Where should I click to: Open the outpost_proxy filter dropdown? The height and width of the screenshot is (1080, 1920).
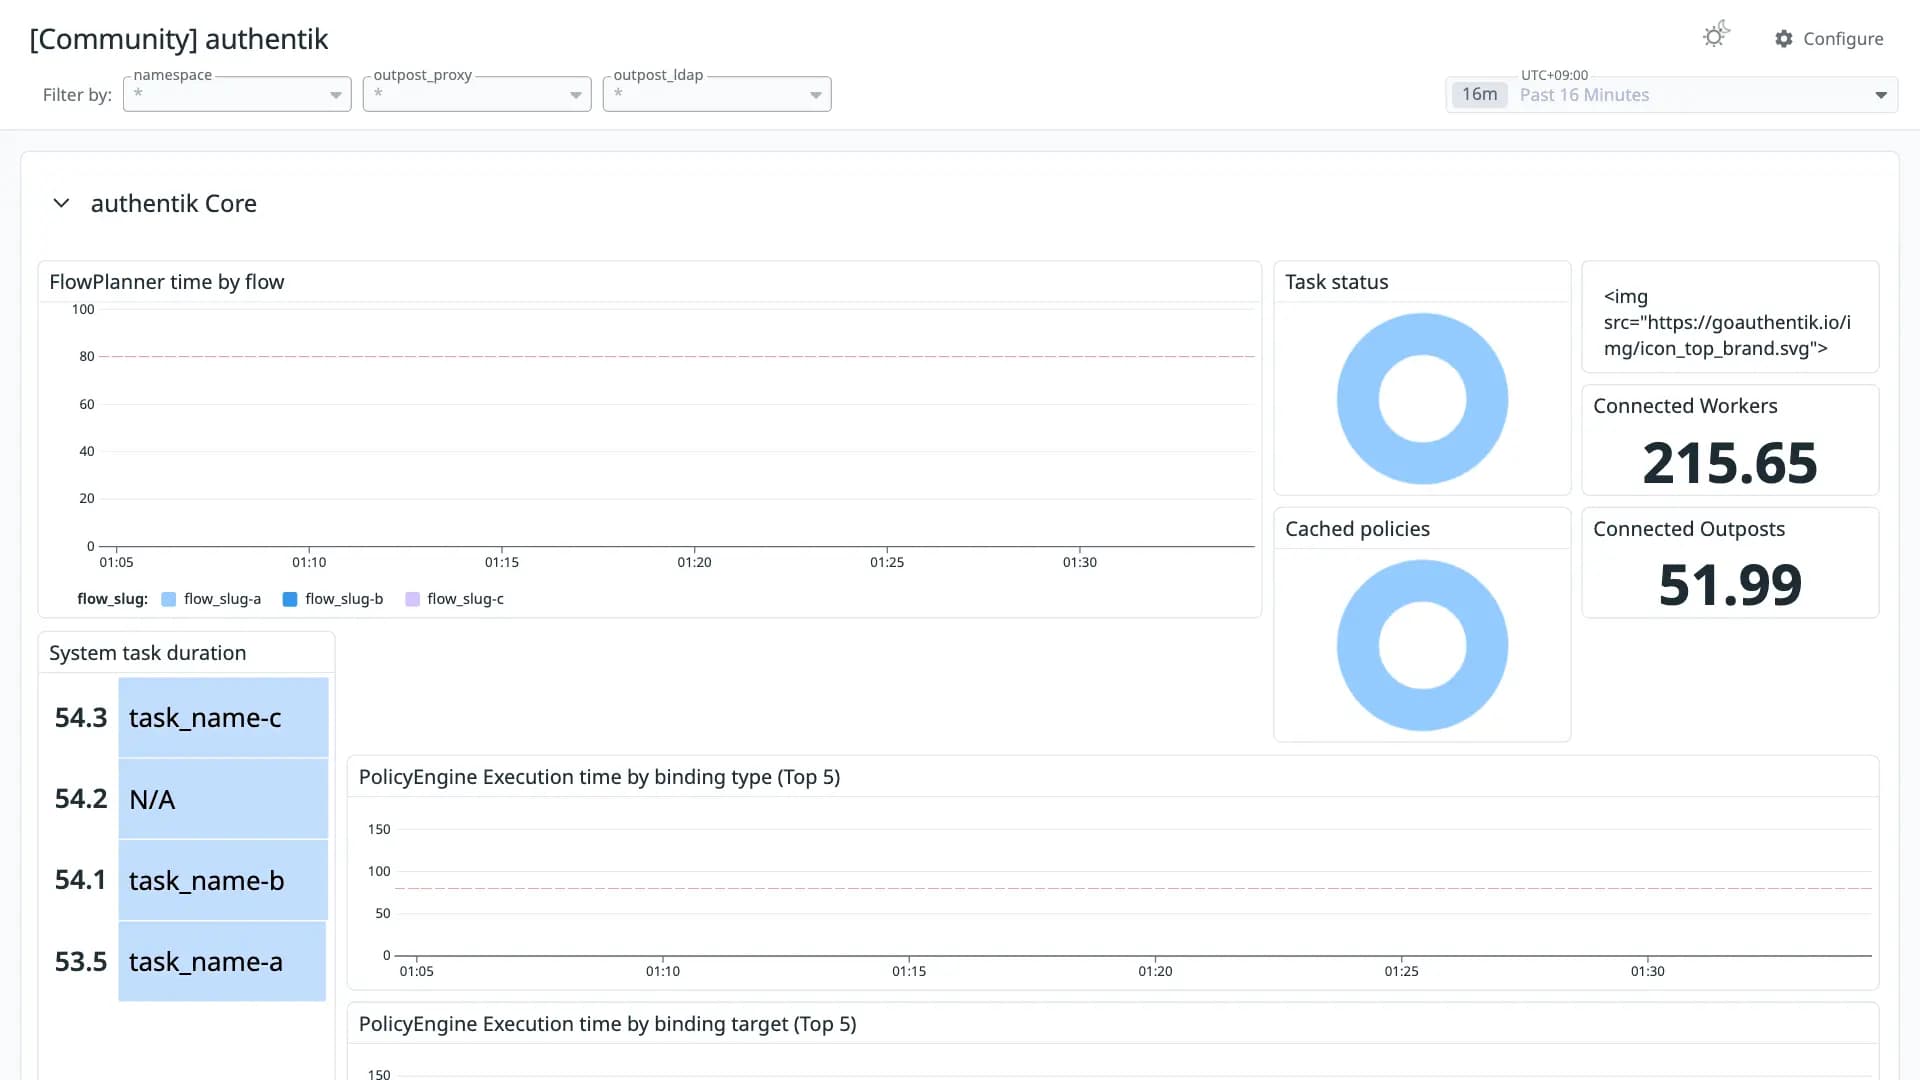(x=477, y=94)
